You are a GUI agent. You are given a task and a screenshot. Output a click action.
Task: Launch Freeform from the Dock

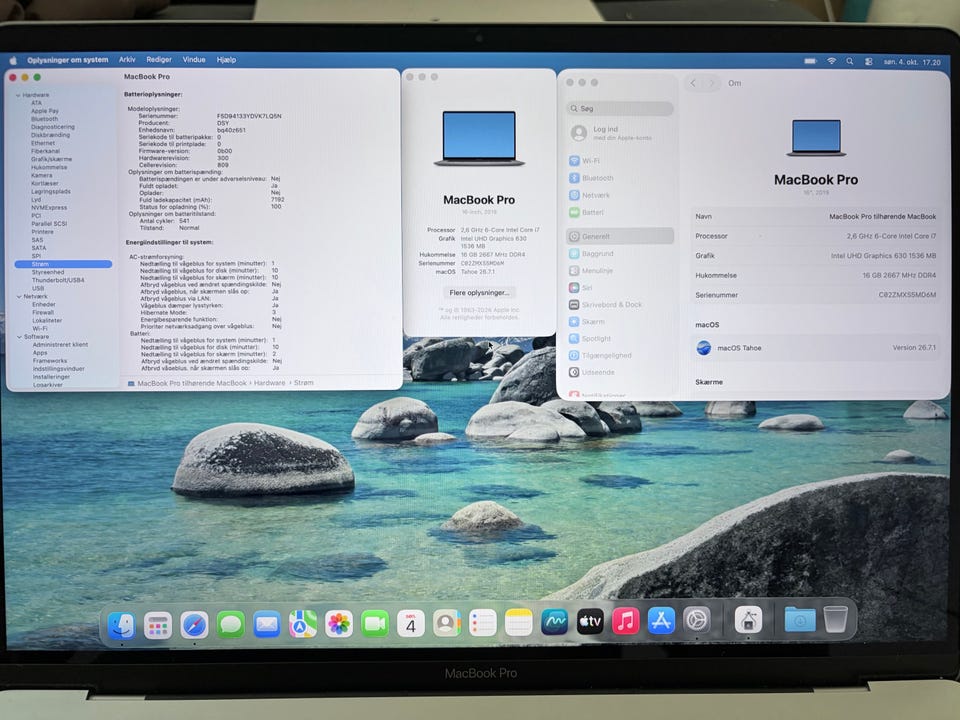pos(554,621)
